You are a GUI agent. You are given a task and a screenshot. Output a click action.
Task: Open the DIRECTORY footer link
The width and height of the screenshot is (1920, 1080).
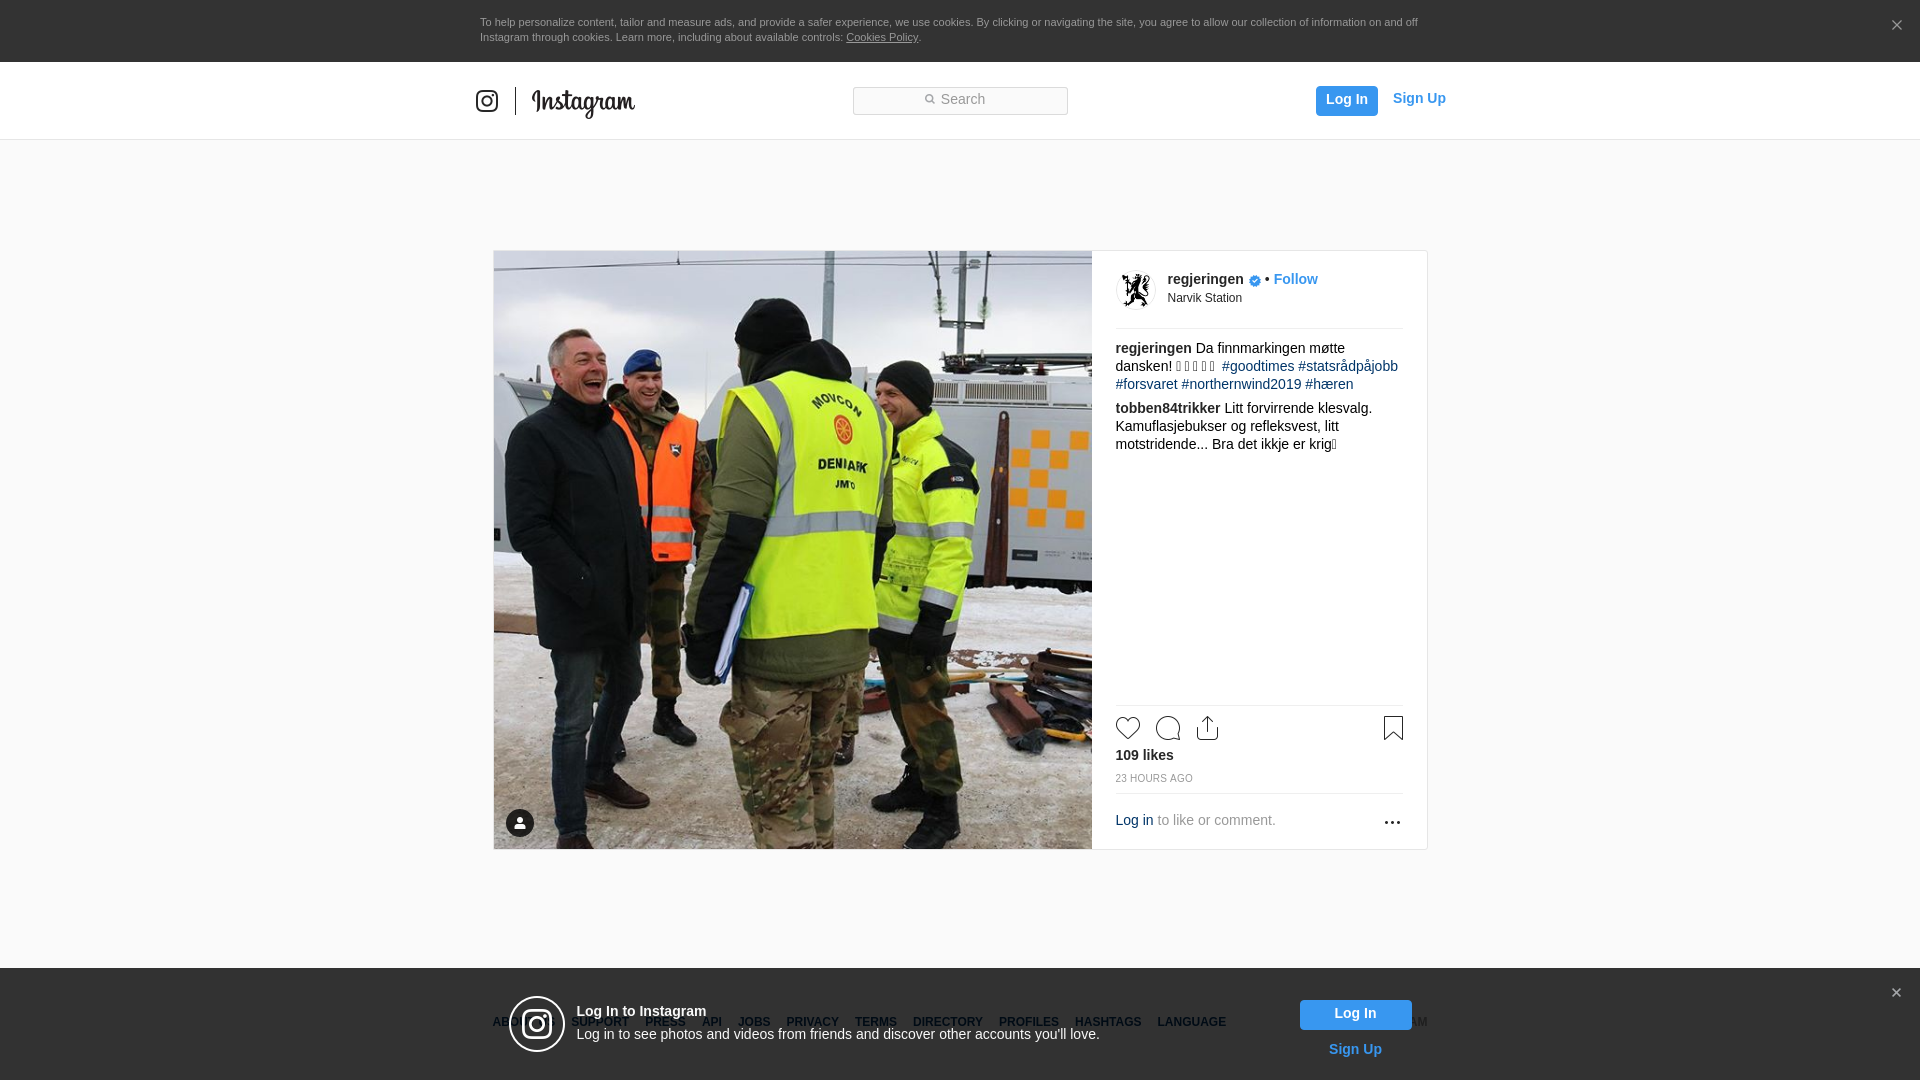(947, 1022)
